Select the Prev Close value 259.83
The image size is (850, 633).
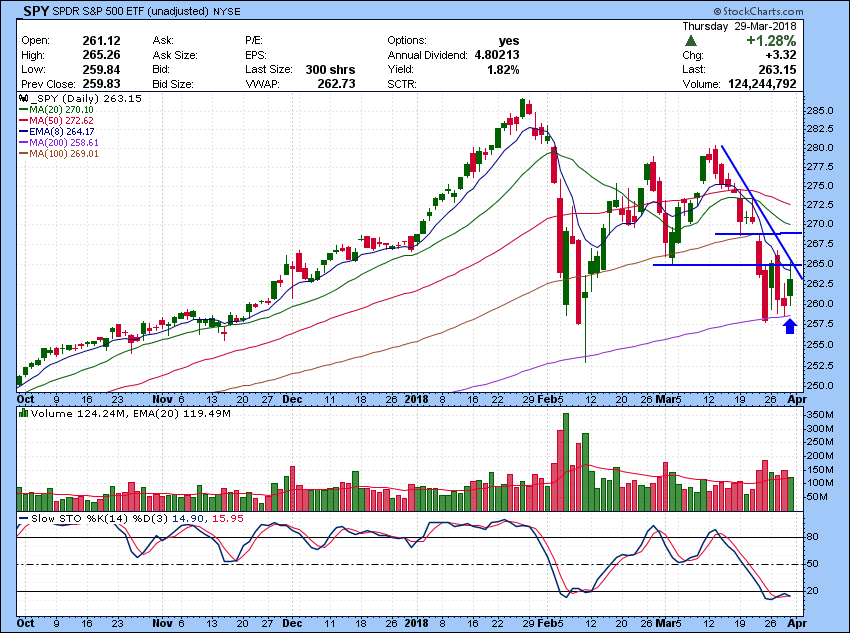point(101,84)
